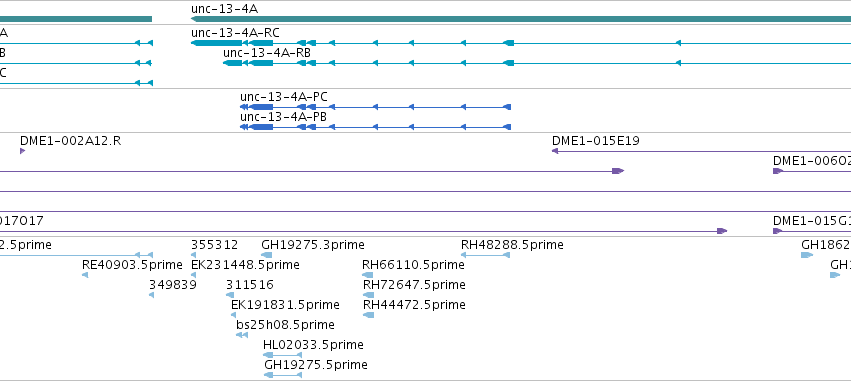Image resolution: width=851 pixels, height=381 pixels.
Task: Click the GH19275.3prime EST label
Action: coord(313,245)
